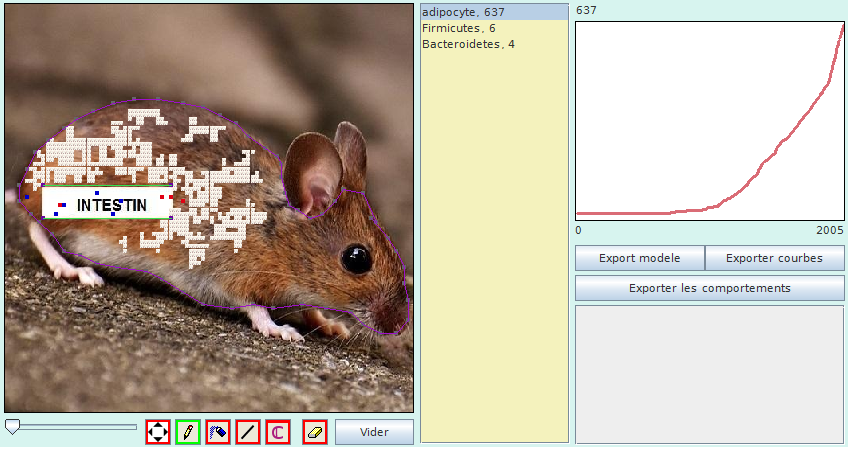Select the pencil drawing tool

tap(187, 432)
